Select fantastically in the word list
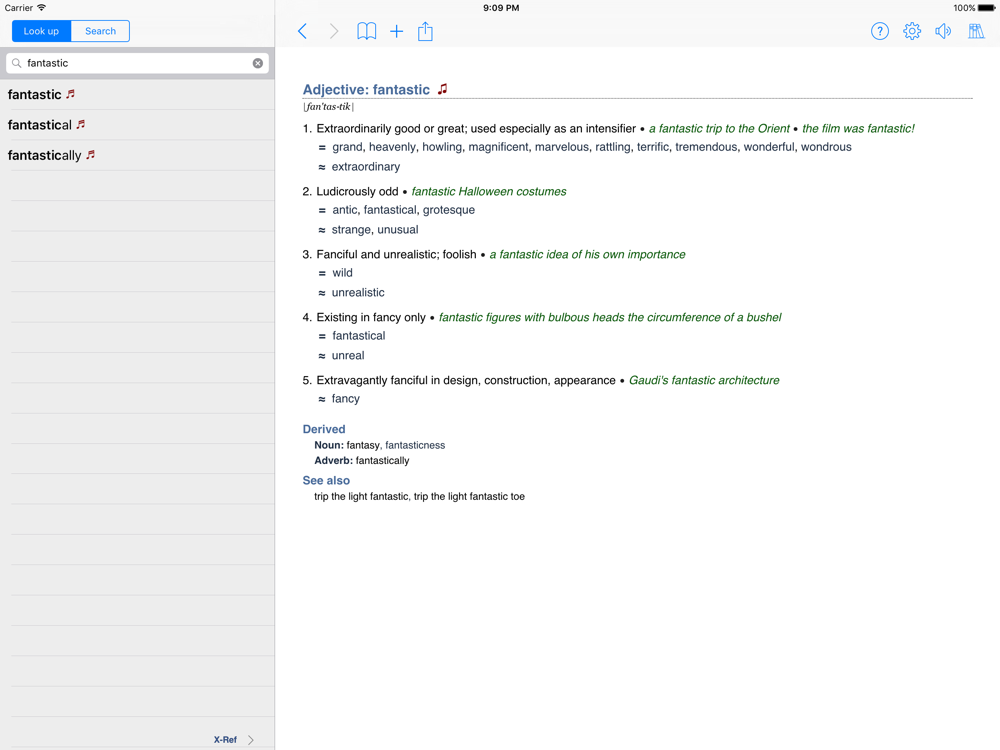The image size is (1000, 750). [44, 155]
